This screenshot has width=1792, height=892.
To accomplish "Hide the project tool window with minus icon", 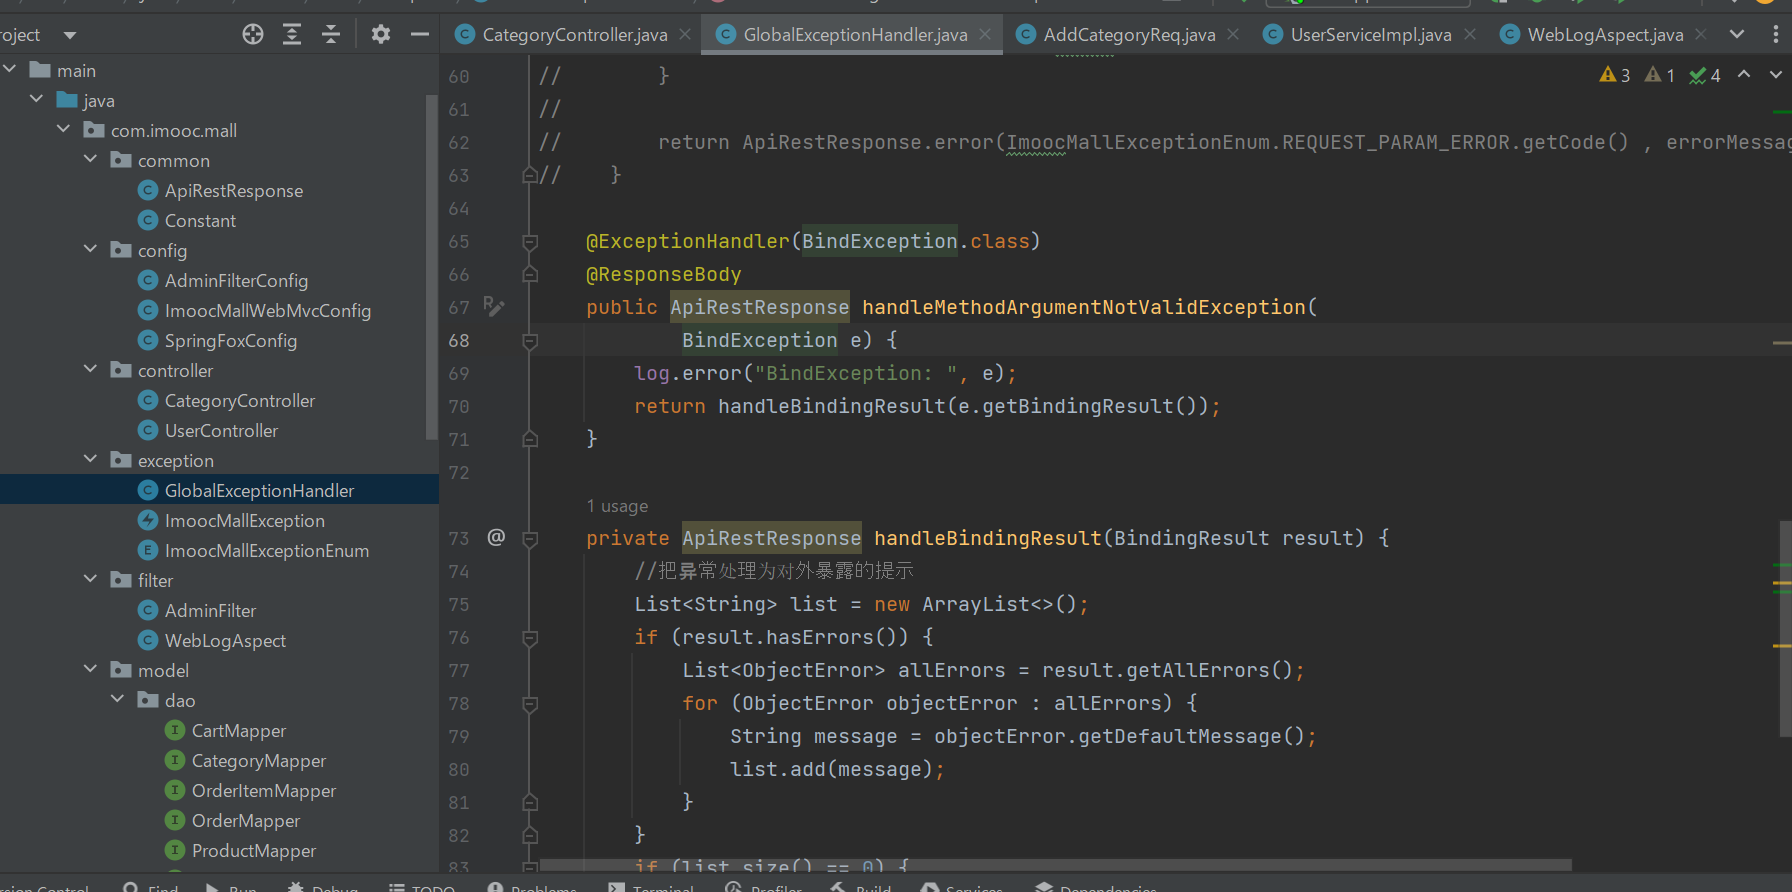I will coord(420,35).
